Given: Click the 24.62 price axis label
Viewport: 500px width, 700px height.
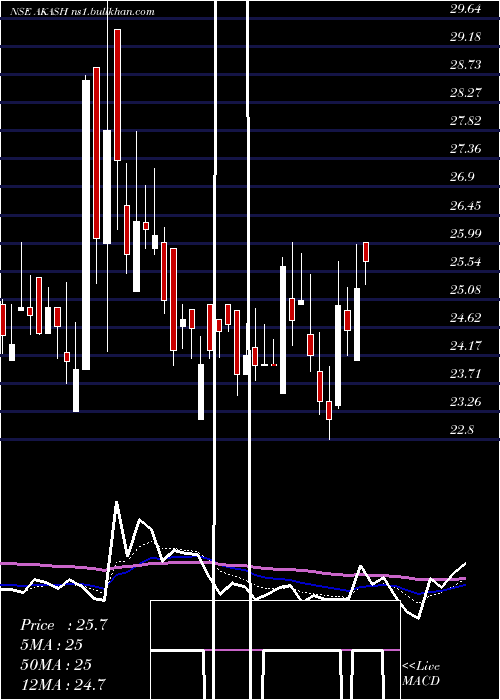Looking at the screenshot, I should pos(465,317).
